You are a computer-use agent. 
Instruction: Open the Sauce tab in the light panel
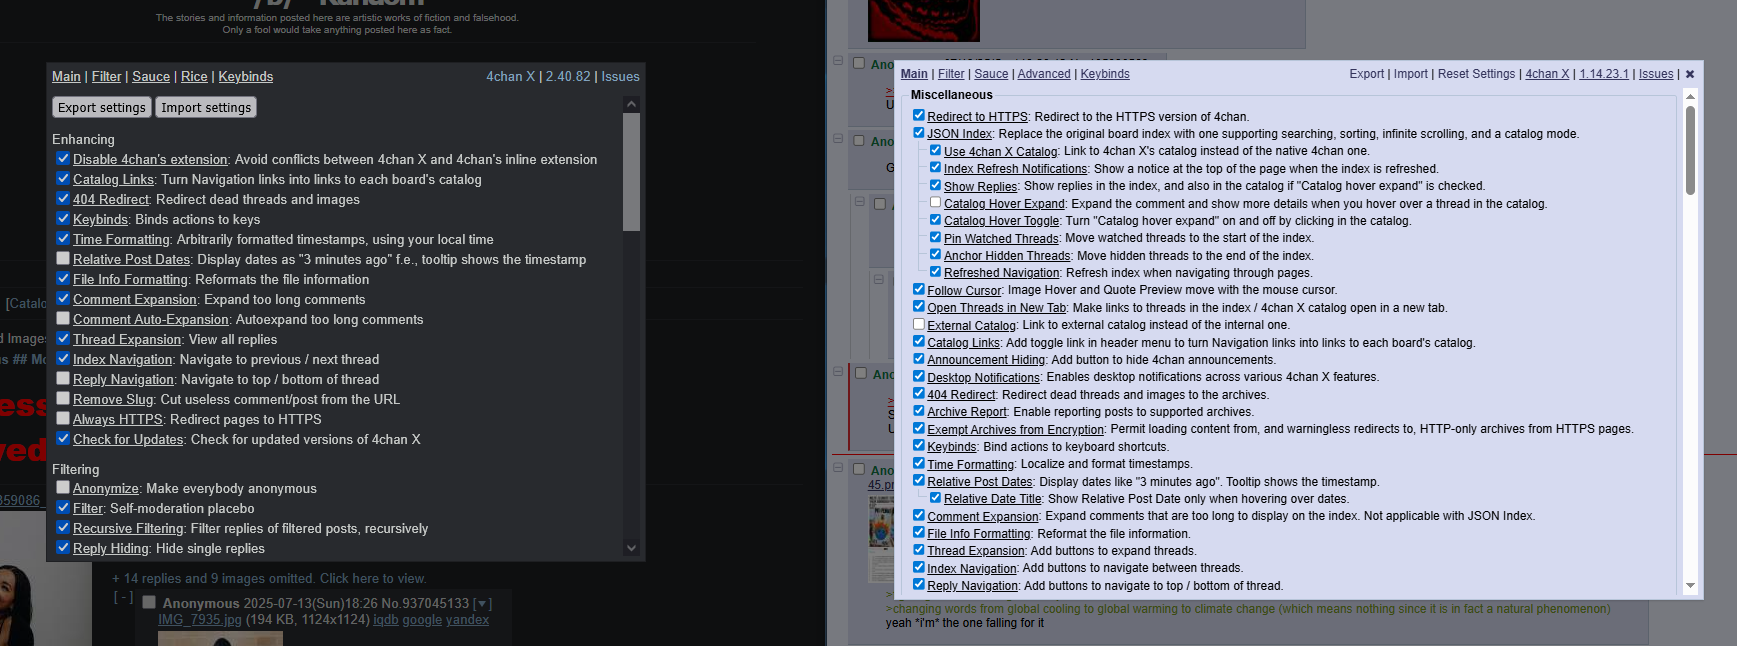tap(991, 74)
